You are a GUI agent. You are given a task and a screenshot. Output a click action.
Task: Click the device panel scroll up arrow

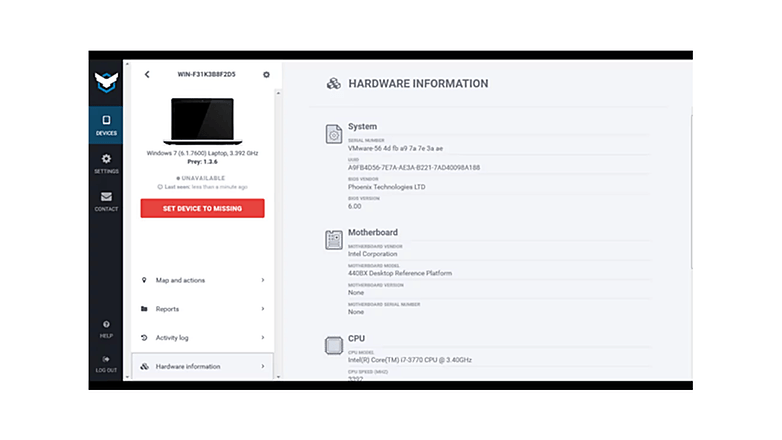tap(278, 93)
